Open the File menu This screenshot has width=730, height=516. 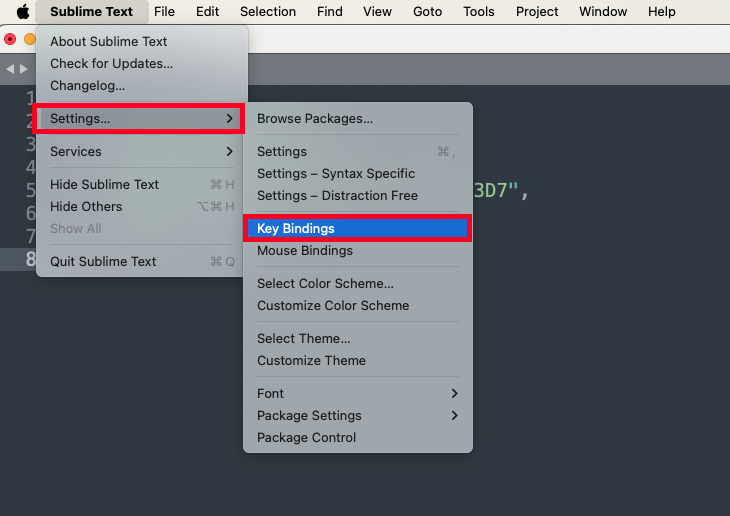point(164,11)
